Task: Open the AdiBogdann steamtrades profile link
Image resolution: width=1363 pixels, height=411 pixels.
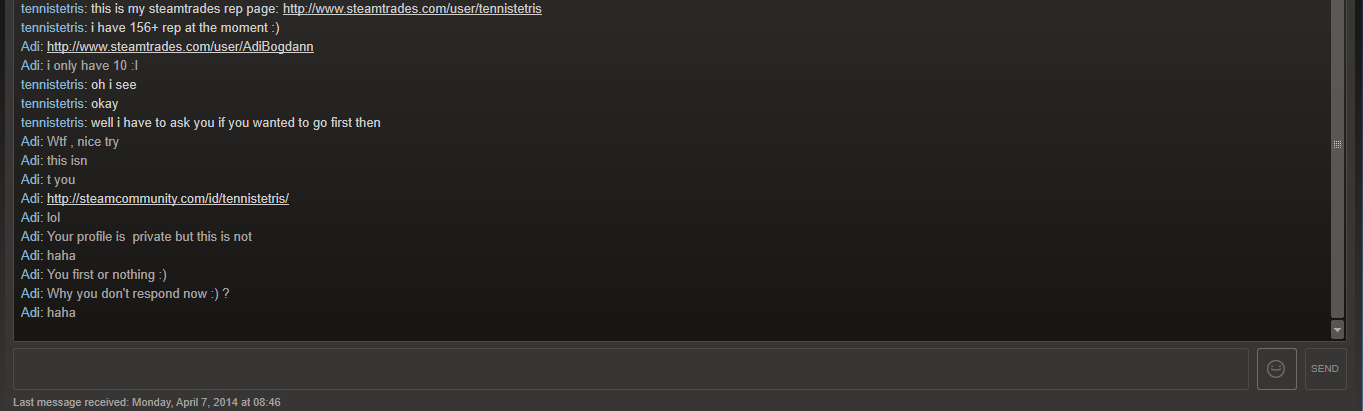Action: [x=180, y=47]
